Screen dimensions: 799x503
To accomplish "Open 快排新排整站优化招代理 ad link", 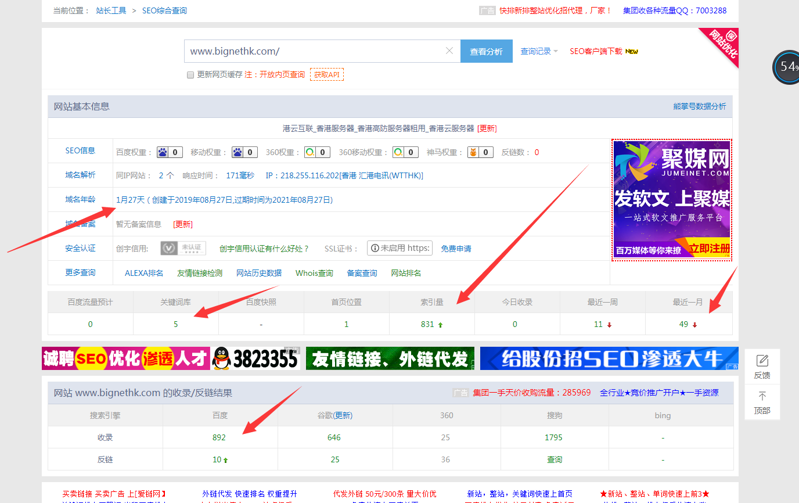I will click(x=555, y=11).
